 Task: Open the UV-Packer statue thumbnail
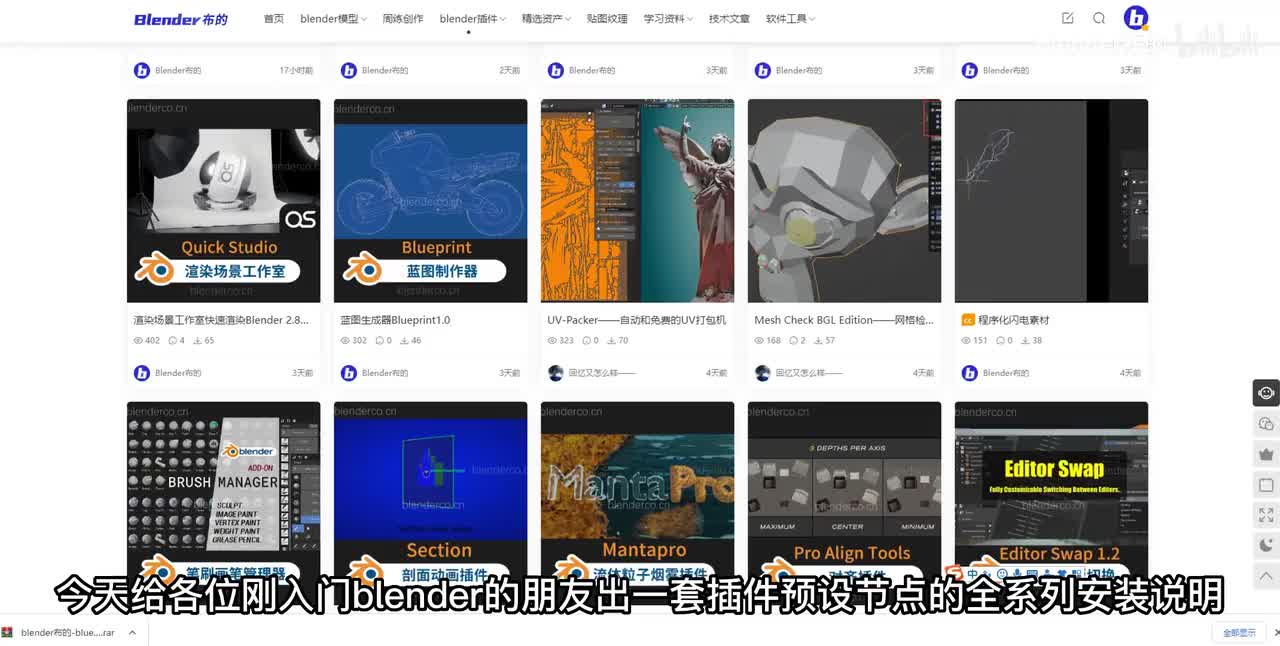(638, 200)
